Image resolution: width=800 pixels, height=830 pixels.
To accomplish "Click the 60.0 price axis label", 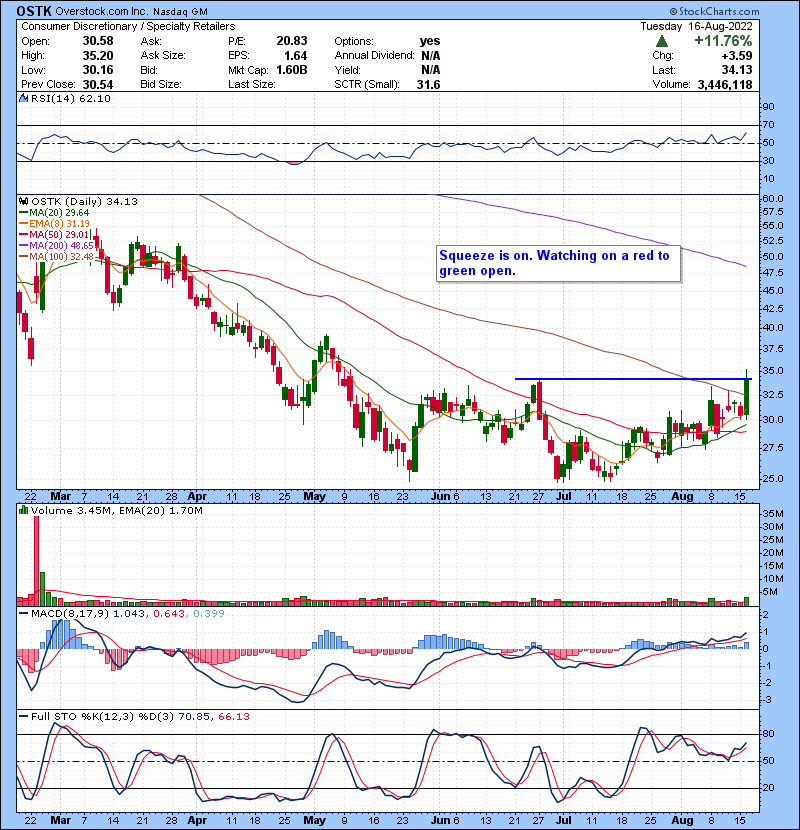I will pyautogui.click(x=772, y=199).
